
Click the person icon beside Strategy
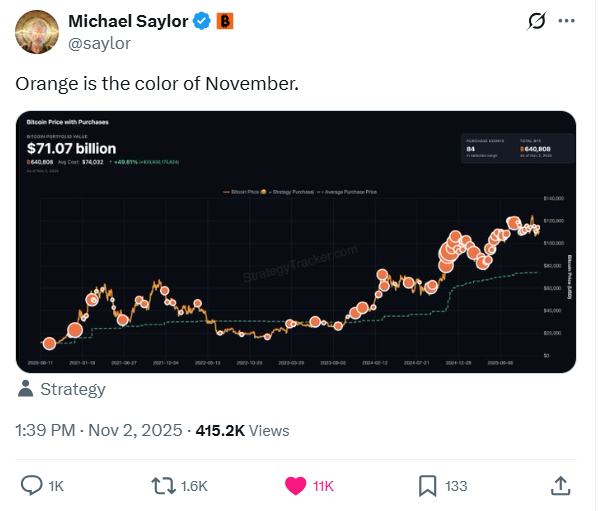click(x=26, y=389)
